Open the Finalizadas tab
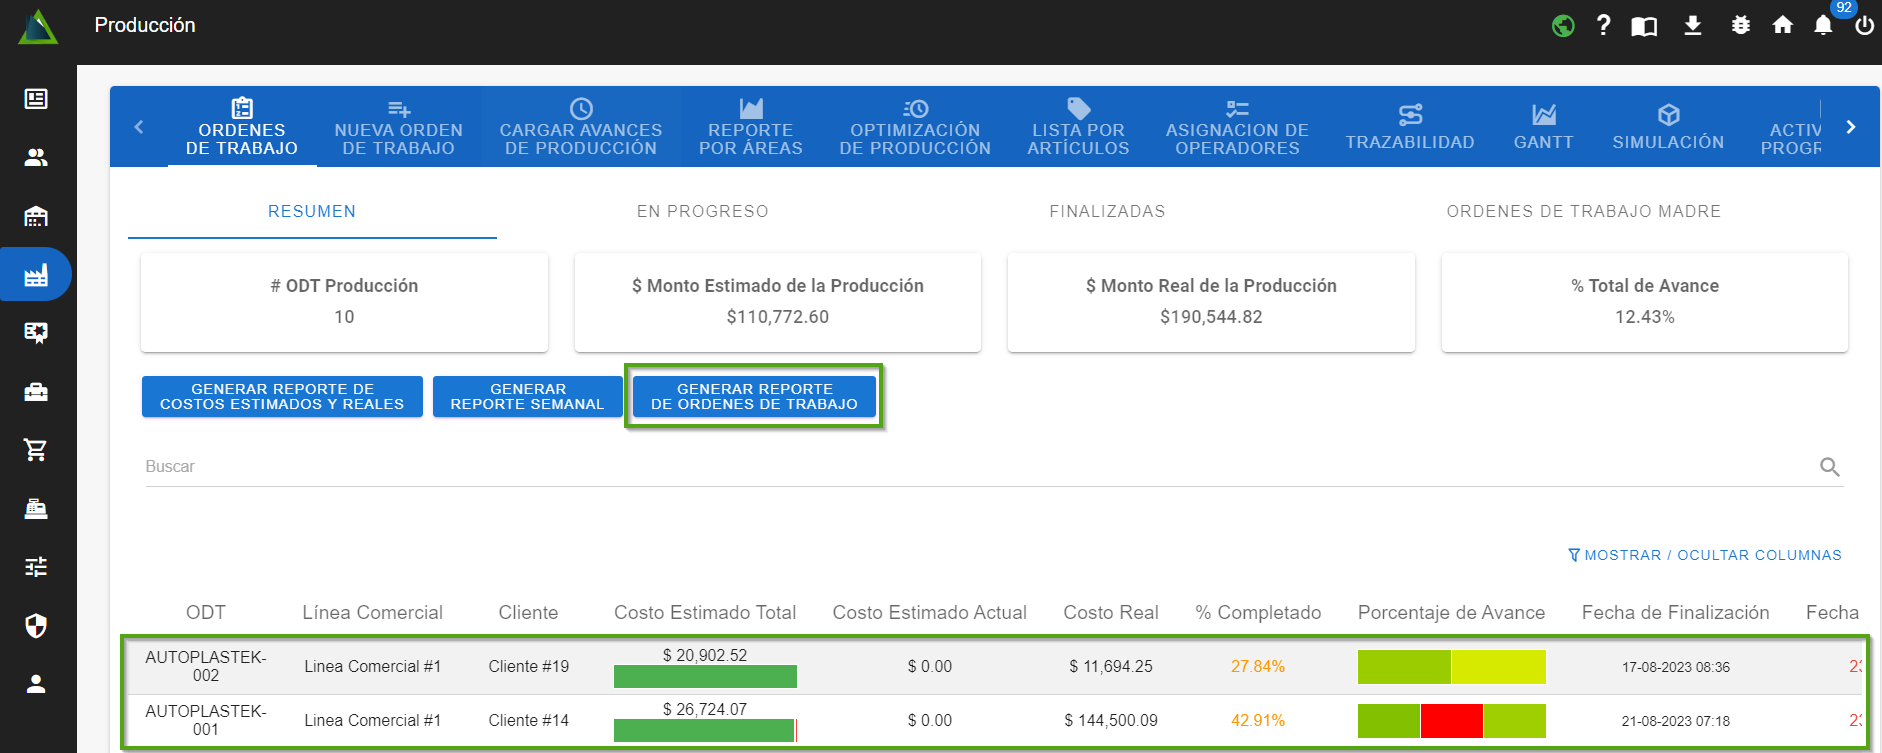 pyautogui.click(x=1107, y=212)
